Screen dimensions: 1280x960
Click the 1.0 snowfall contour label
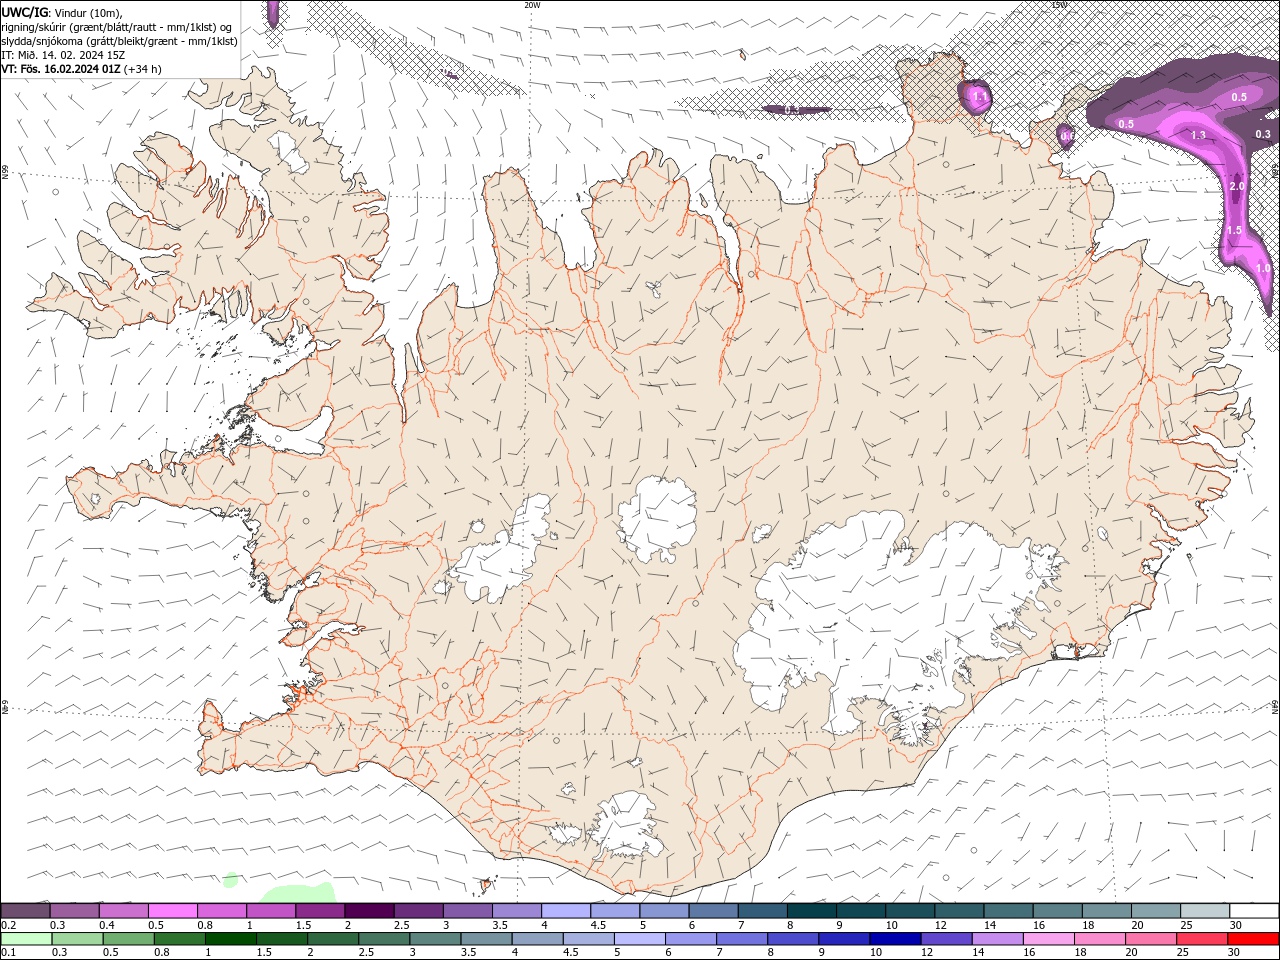1263,269
